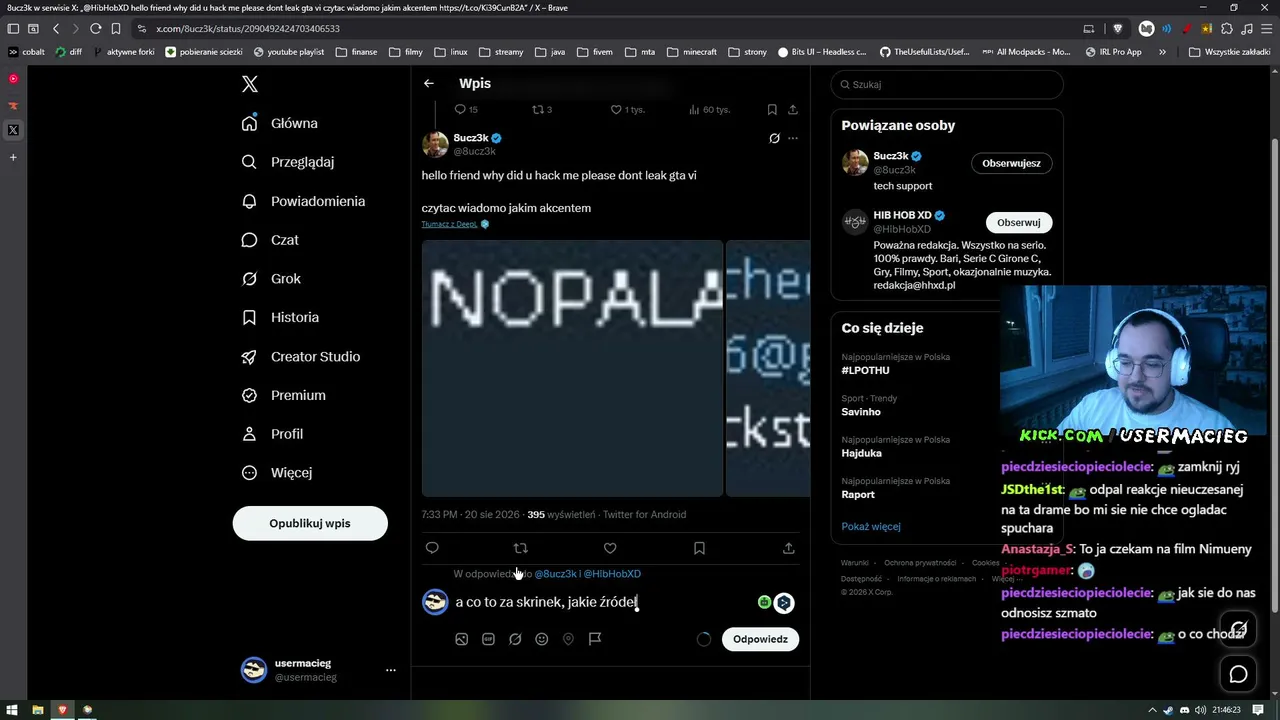Click the Tłumacz z DeepL link

tap(449, 224)
